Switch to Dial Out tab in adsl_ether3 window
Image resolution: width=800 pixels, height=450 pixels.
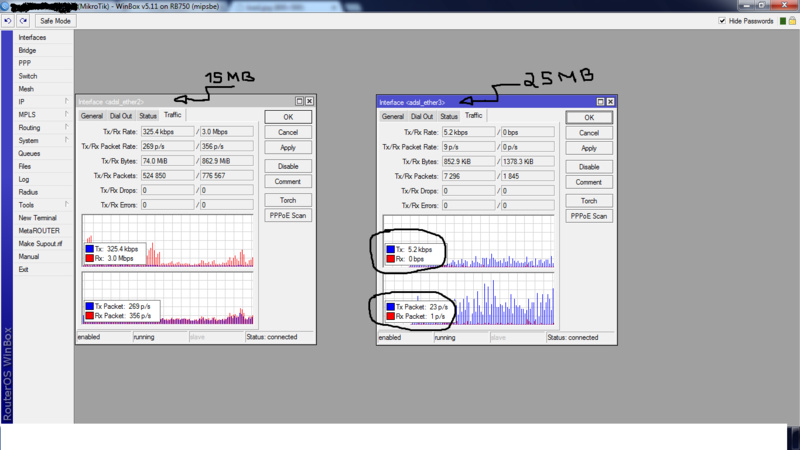pyautogui.click(x=421, y=116)
